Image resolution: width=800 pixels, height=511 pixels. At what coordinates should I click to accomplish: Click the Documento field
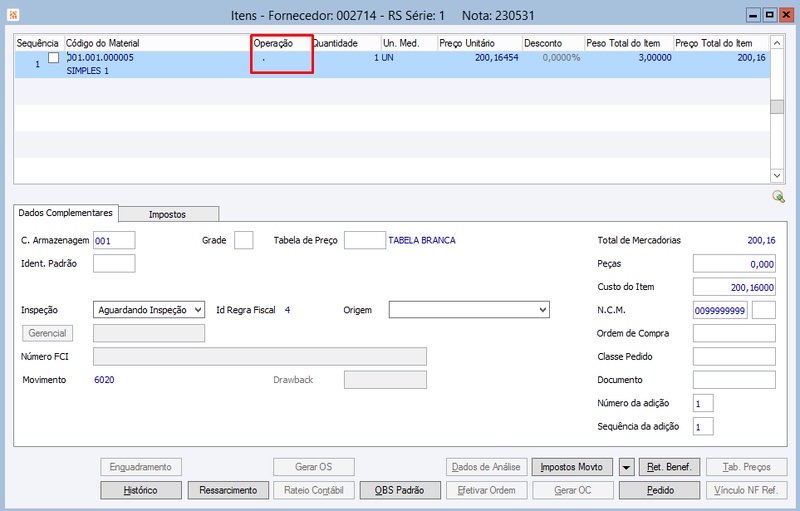734,380
